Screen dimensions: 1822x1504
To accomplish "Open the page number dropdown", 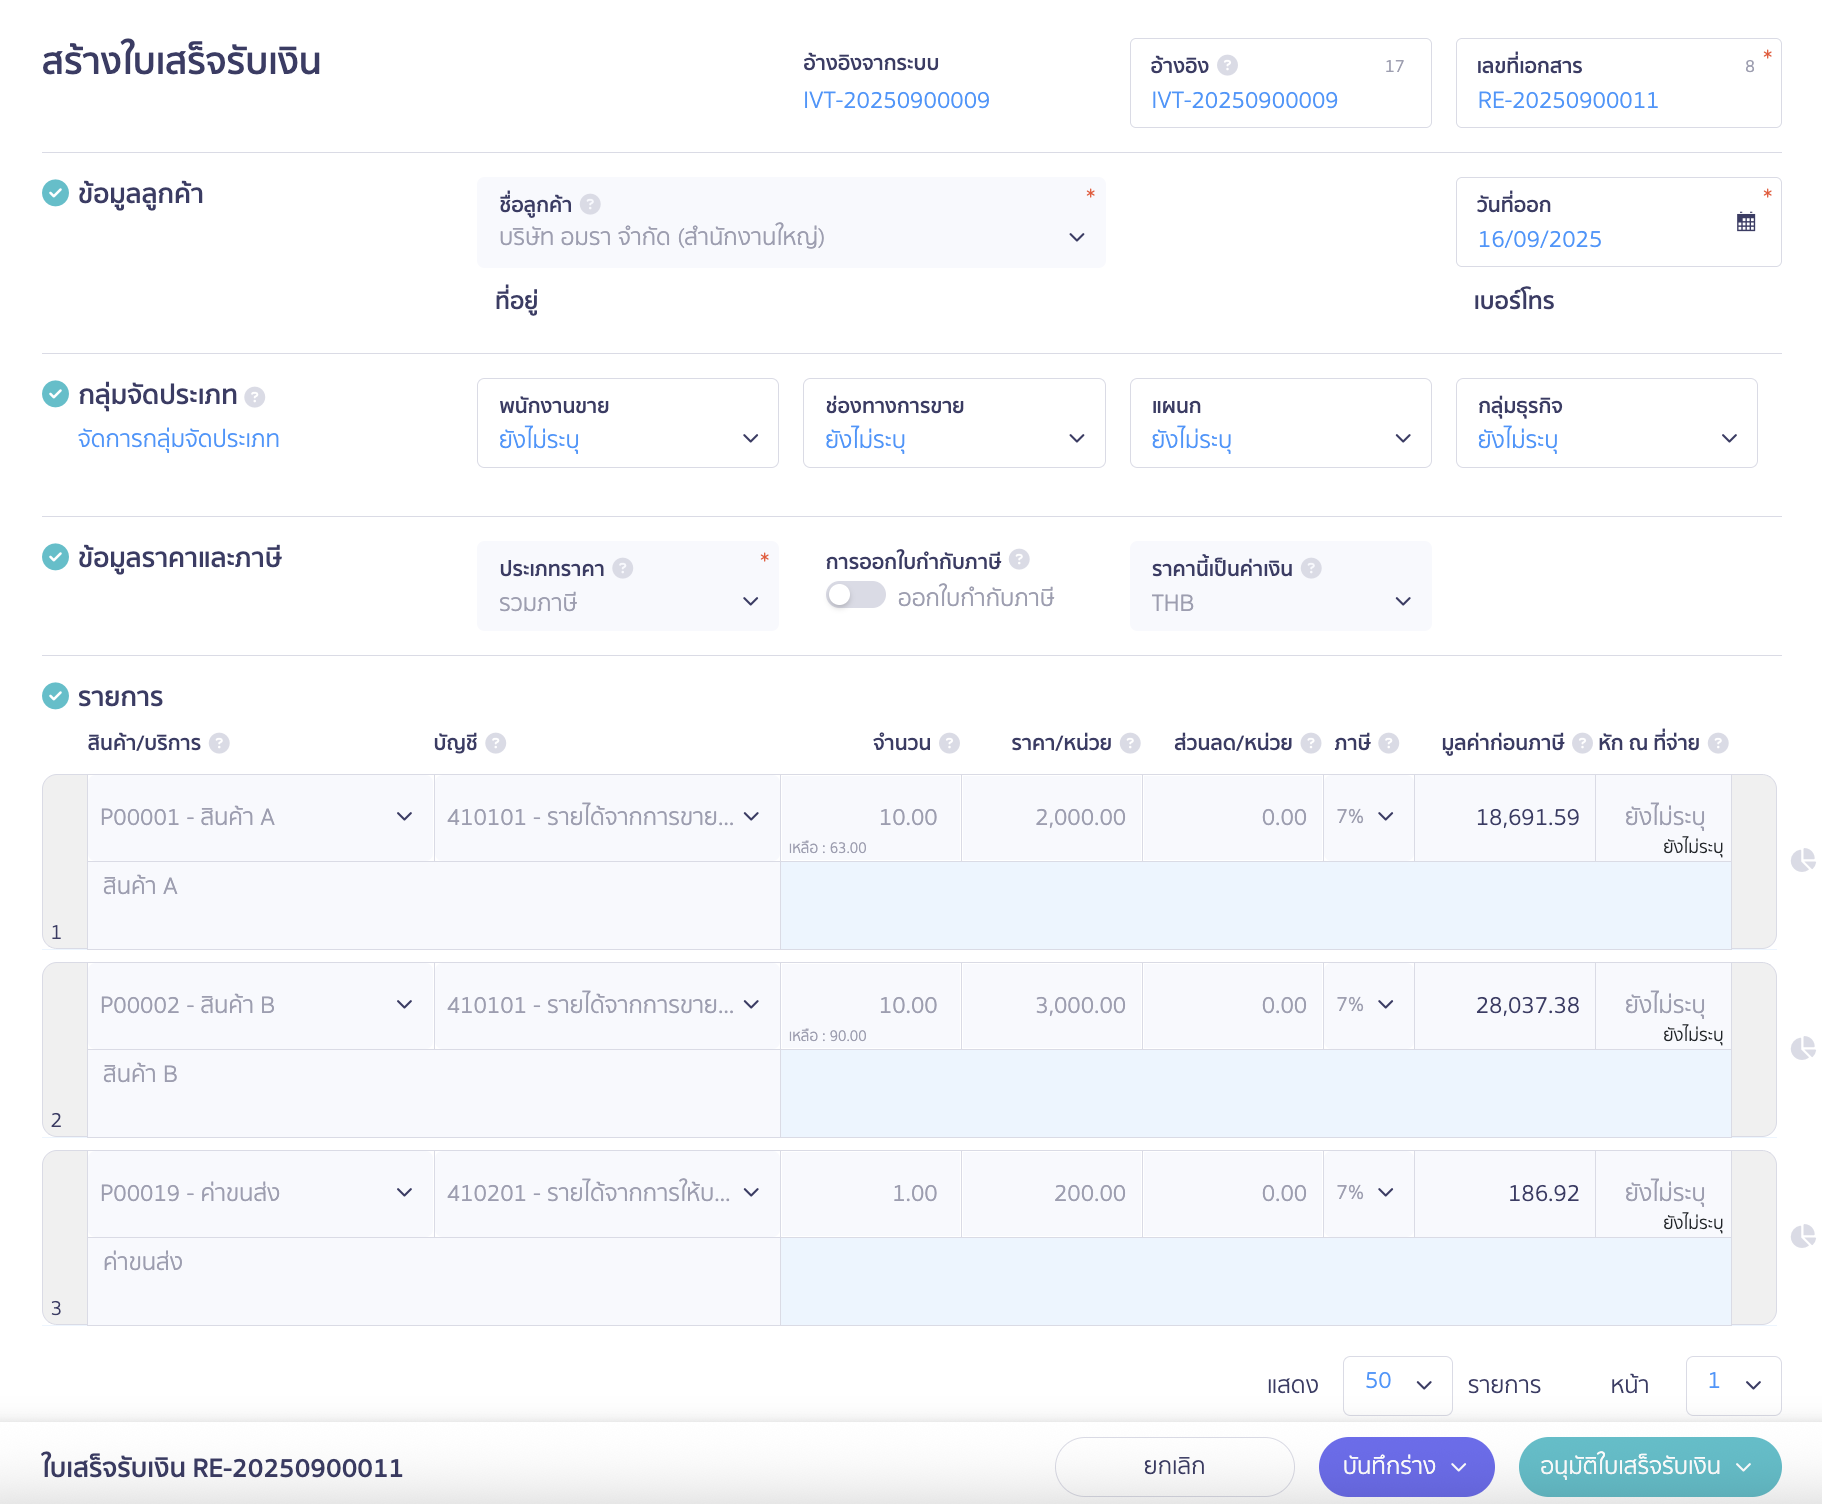I will click(1733, 1385).
